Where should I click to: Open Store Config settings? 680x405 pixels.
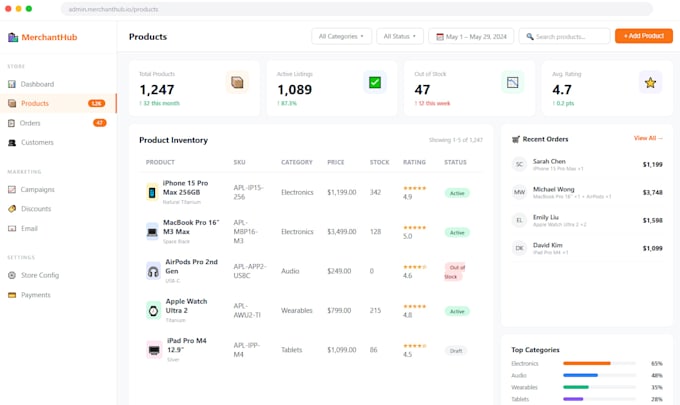(58, 275)
